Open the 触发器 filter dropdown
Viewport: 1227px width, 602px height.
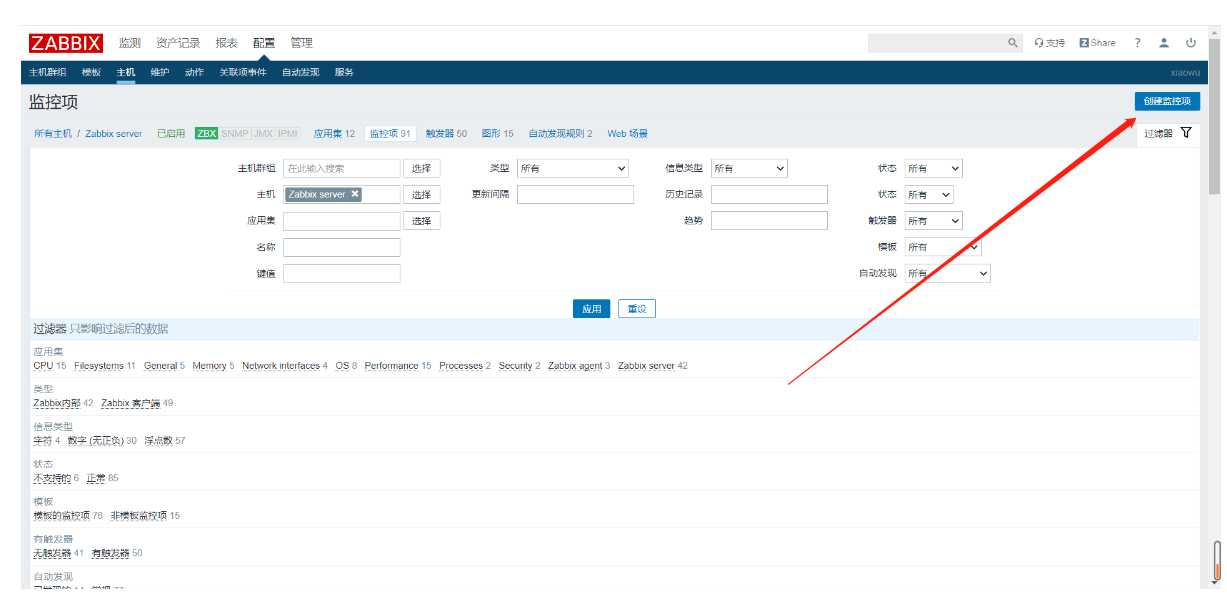[934, 221]
